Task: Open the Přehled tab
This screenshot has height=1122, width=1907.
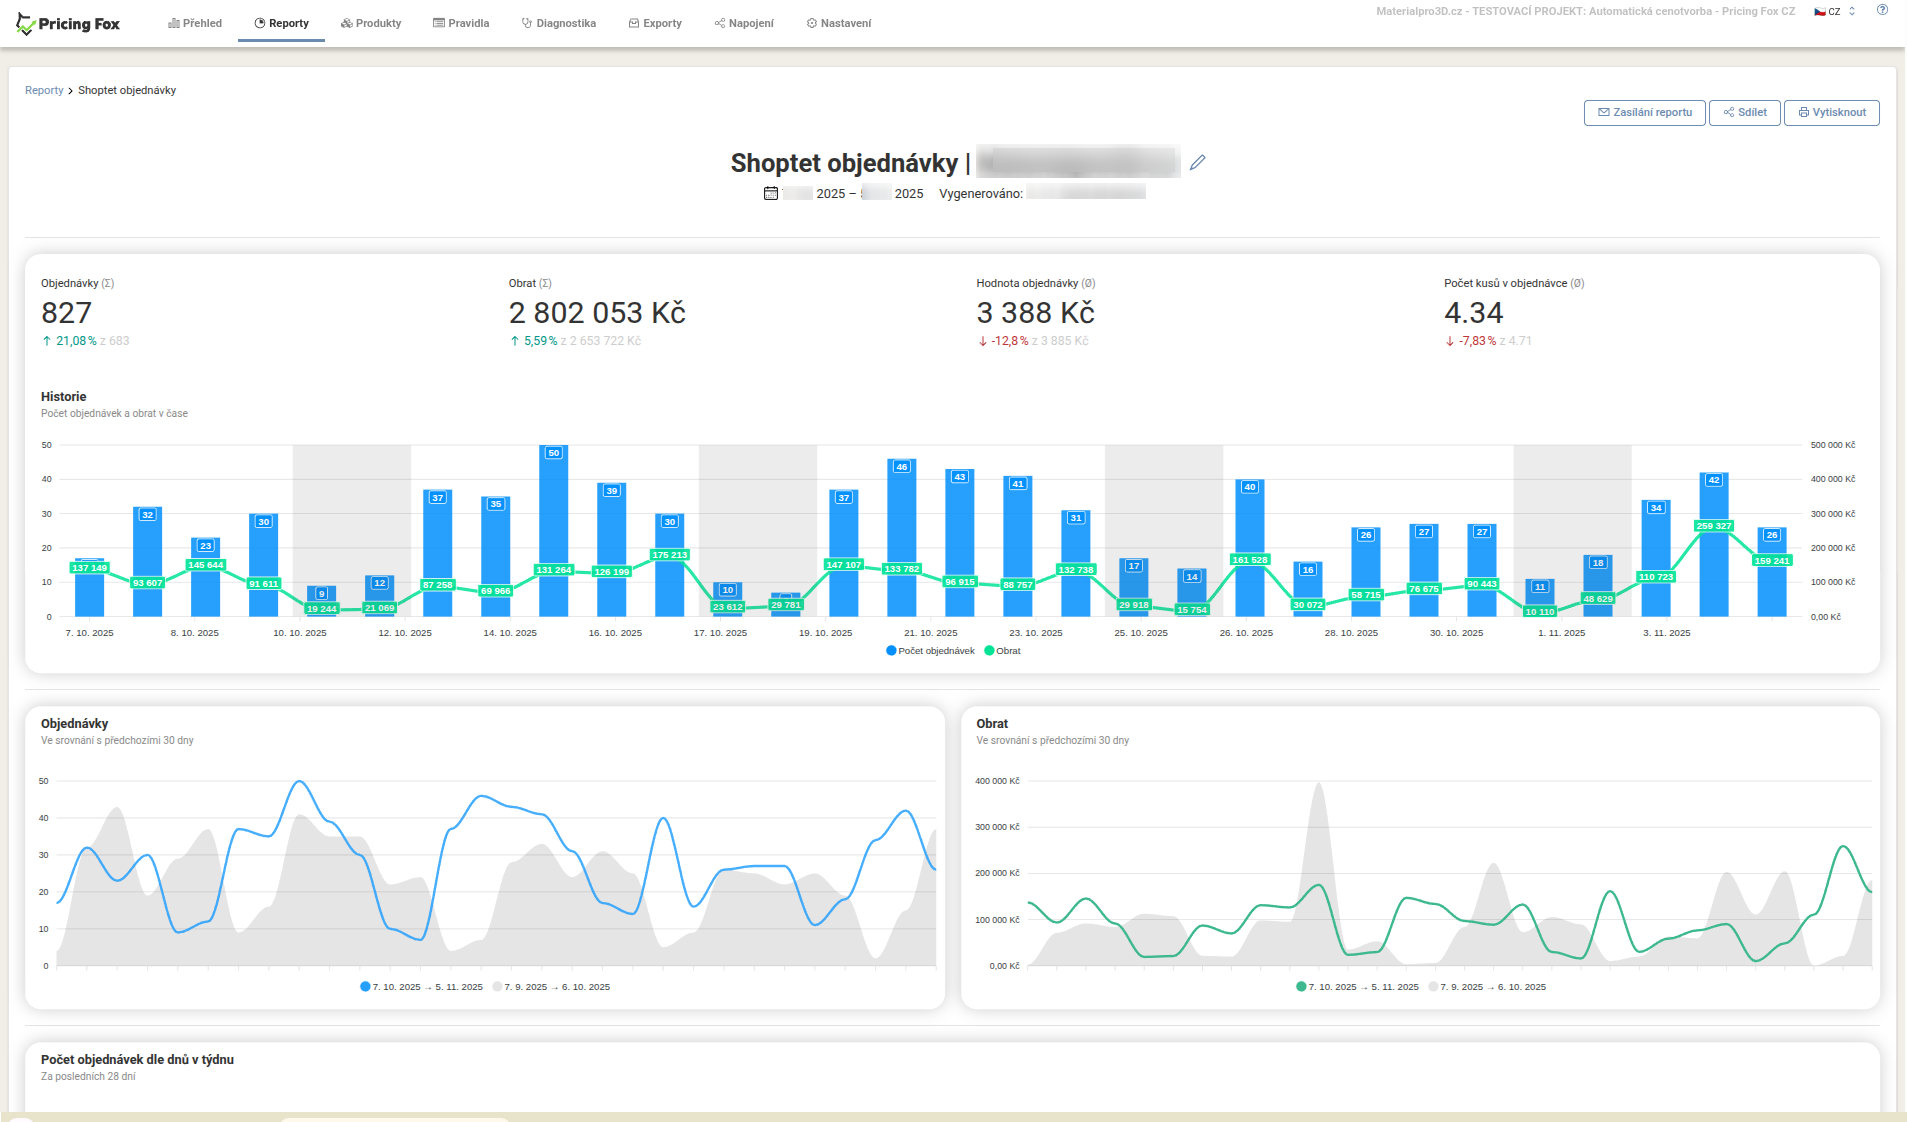Action: (x=195, y=23)
